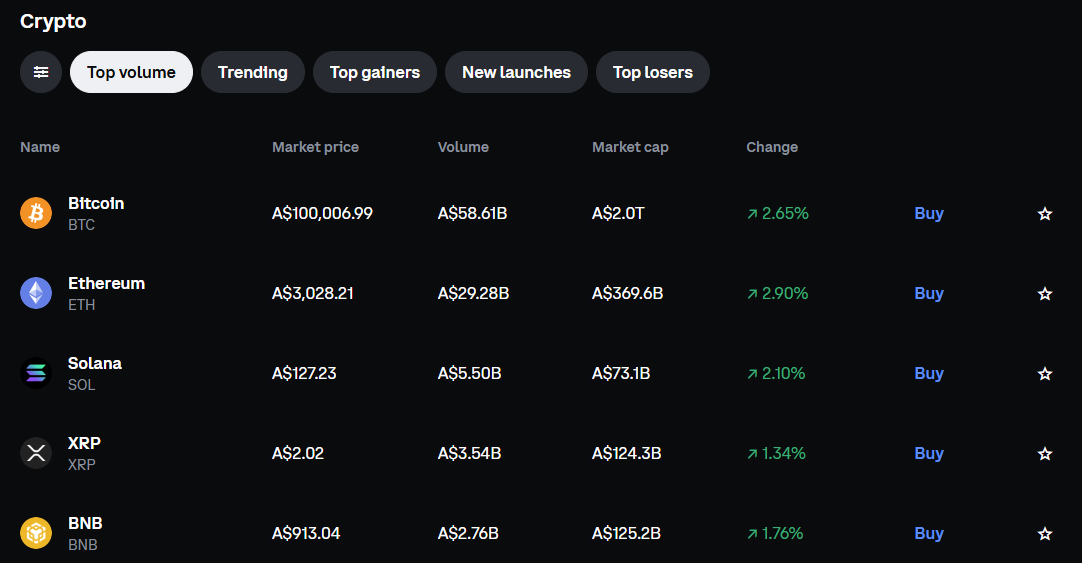
Task: Click the Ethereum logo icon
Action: click(x=36, y=293)
